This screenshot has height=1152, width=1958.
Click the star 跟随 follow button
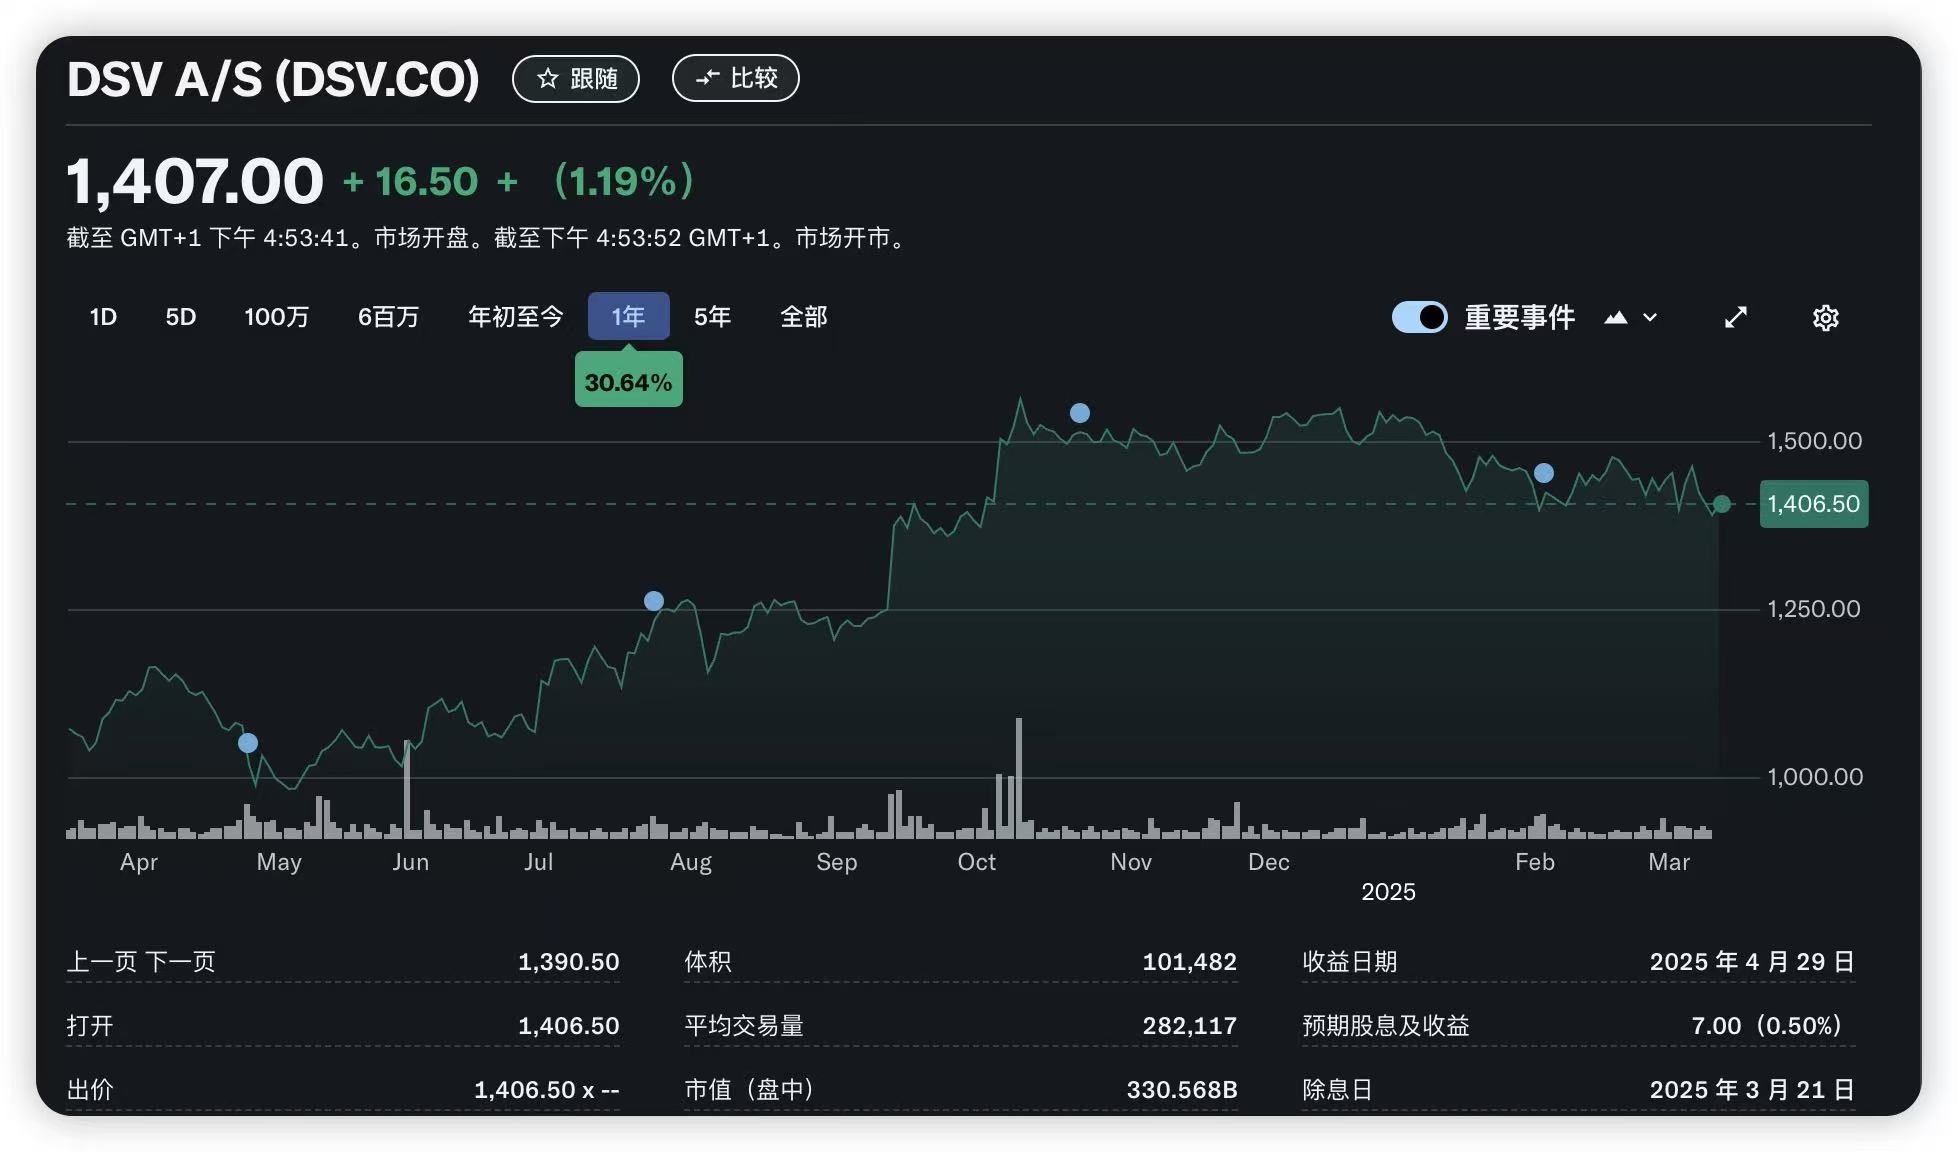[576, 79]
